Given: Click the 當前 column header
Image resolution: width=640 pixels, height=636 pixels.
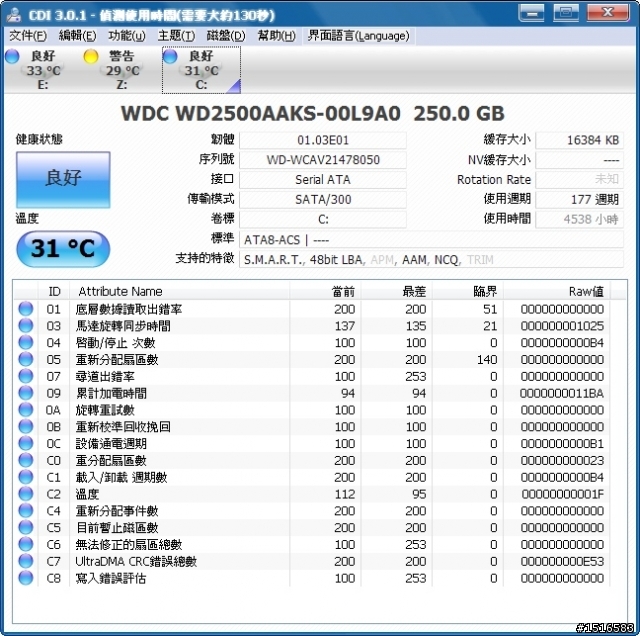Looking at the screenshot, I should pyautogui.click(x=325, y=291).
